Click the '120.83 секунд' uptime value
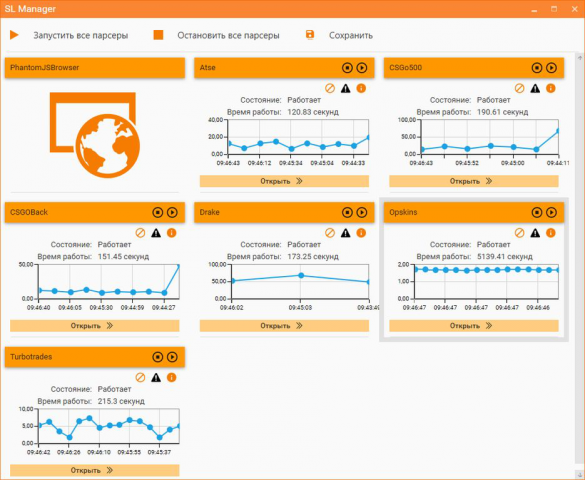The width and height of the screenshot is (585, 480). coord(313,112)
